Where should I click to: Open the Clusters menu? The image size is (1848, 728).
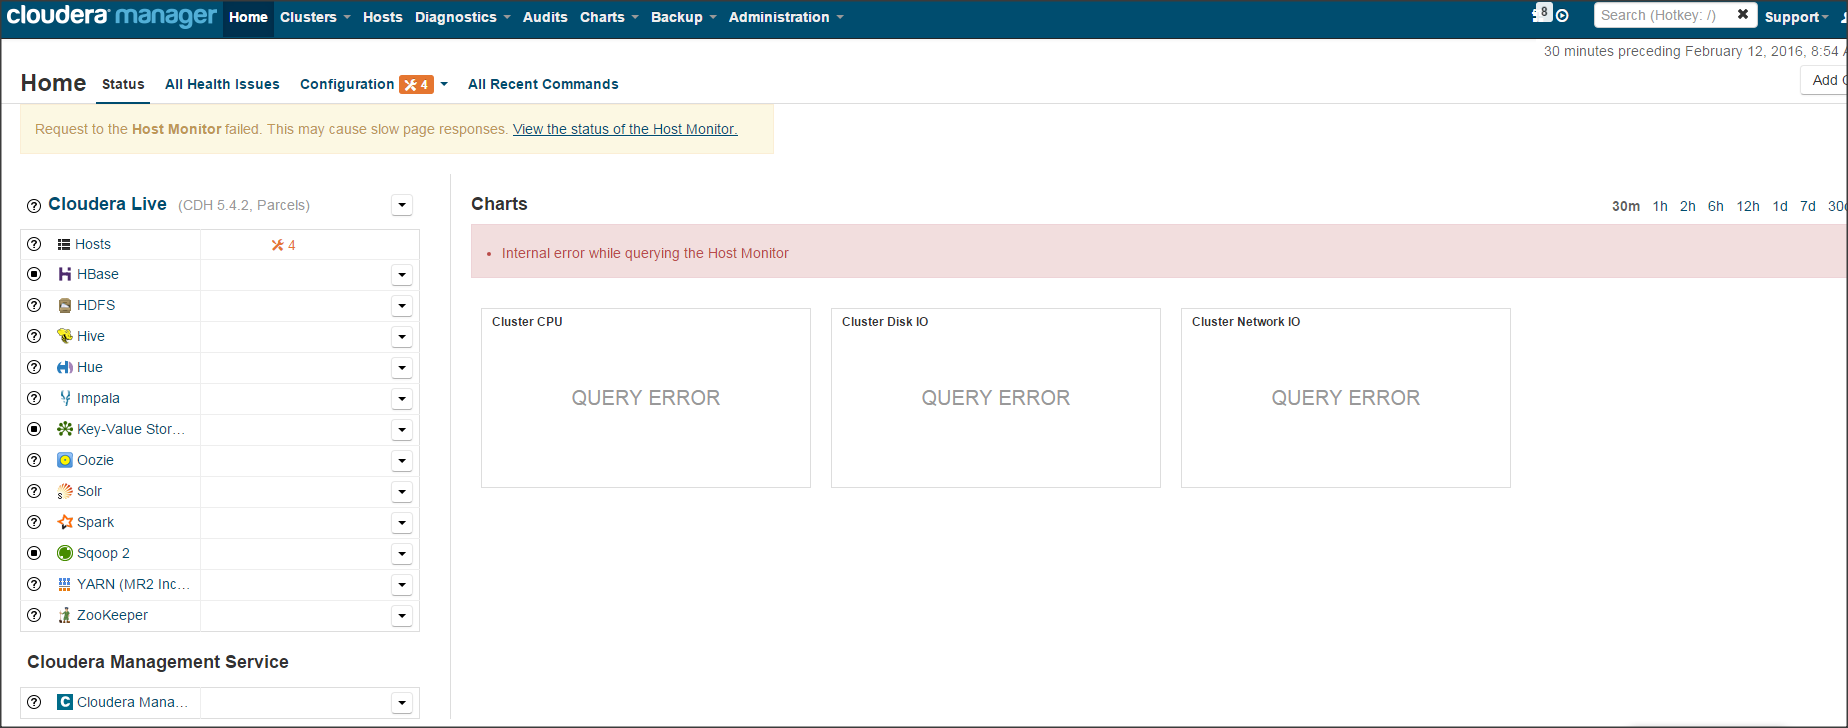(315, 17)
